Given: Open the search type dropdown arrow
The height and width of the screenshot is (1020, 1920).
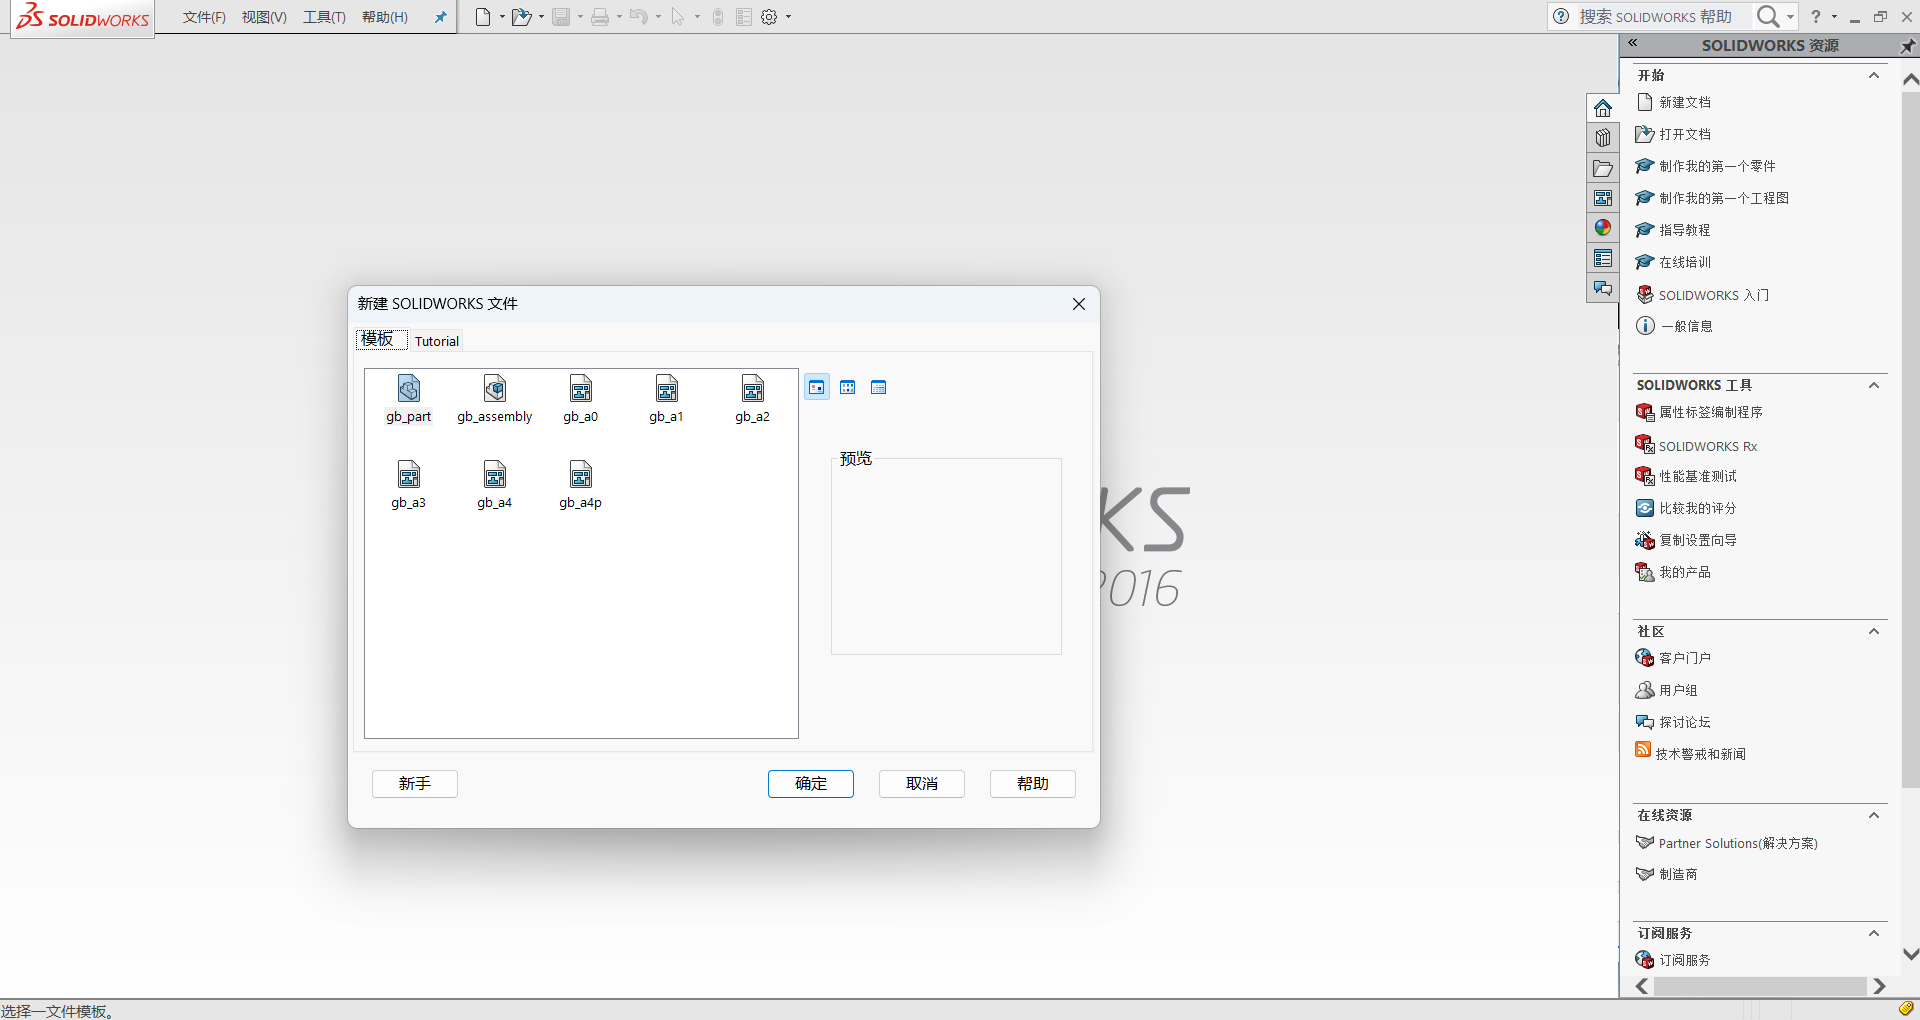Looking at the screenshot, I should click(1790, 16).
